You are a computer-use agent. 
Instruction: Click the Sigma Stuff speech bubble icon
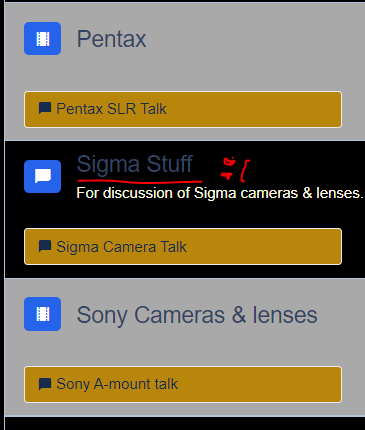(x=42, y=176)
